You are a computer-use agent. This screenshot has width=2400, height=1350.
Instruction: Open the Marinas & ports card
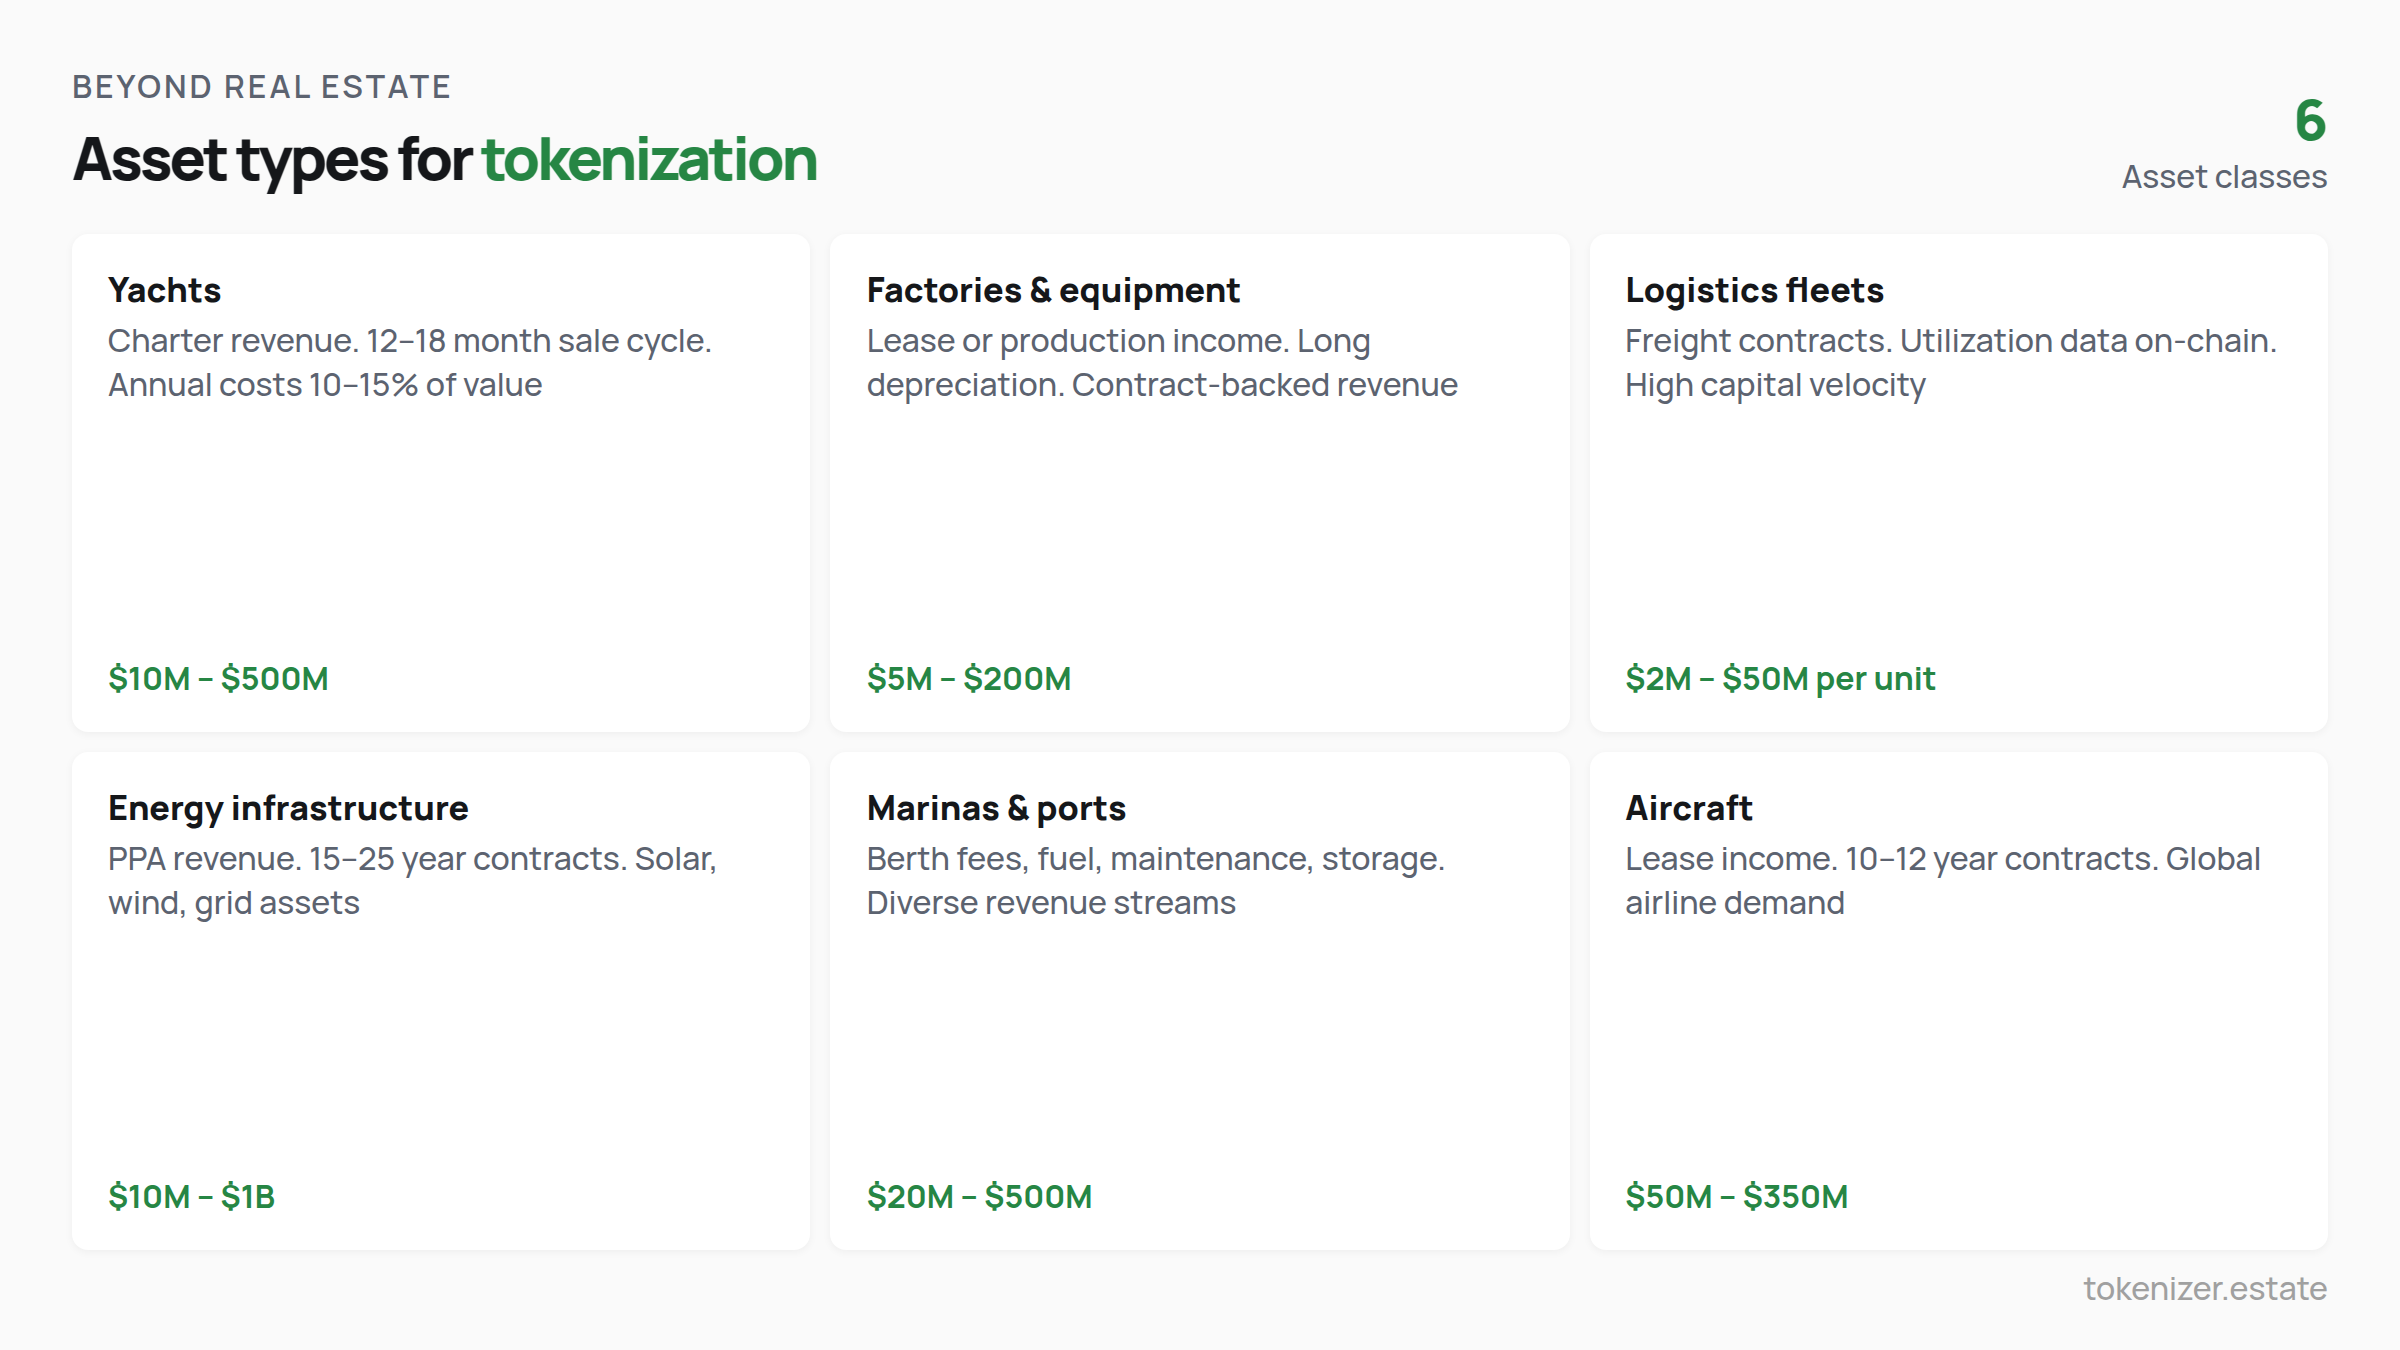tap(1200, 1000)
